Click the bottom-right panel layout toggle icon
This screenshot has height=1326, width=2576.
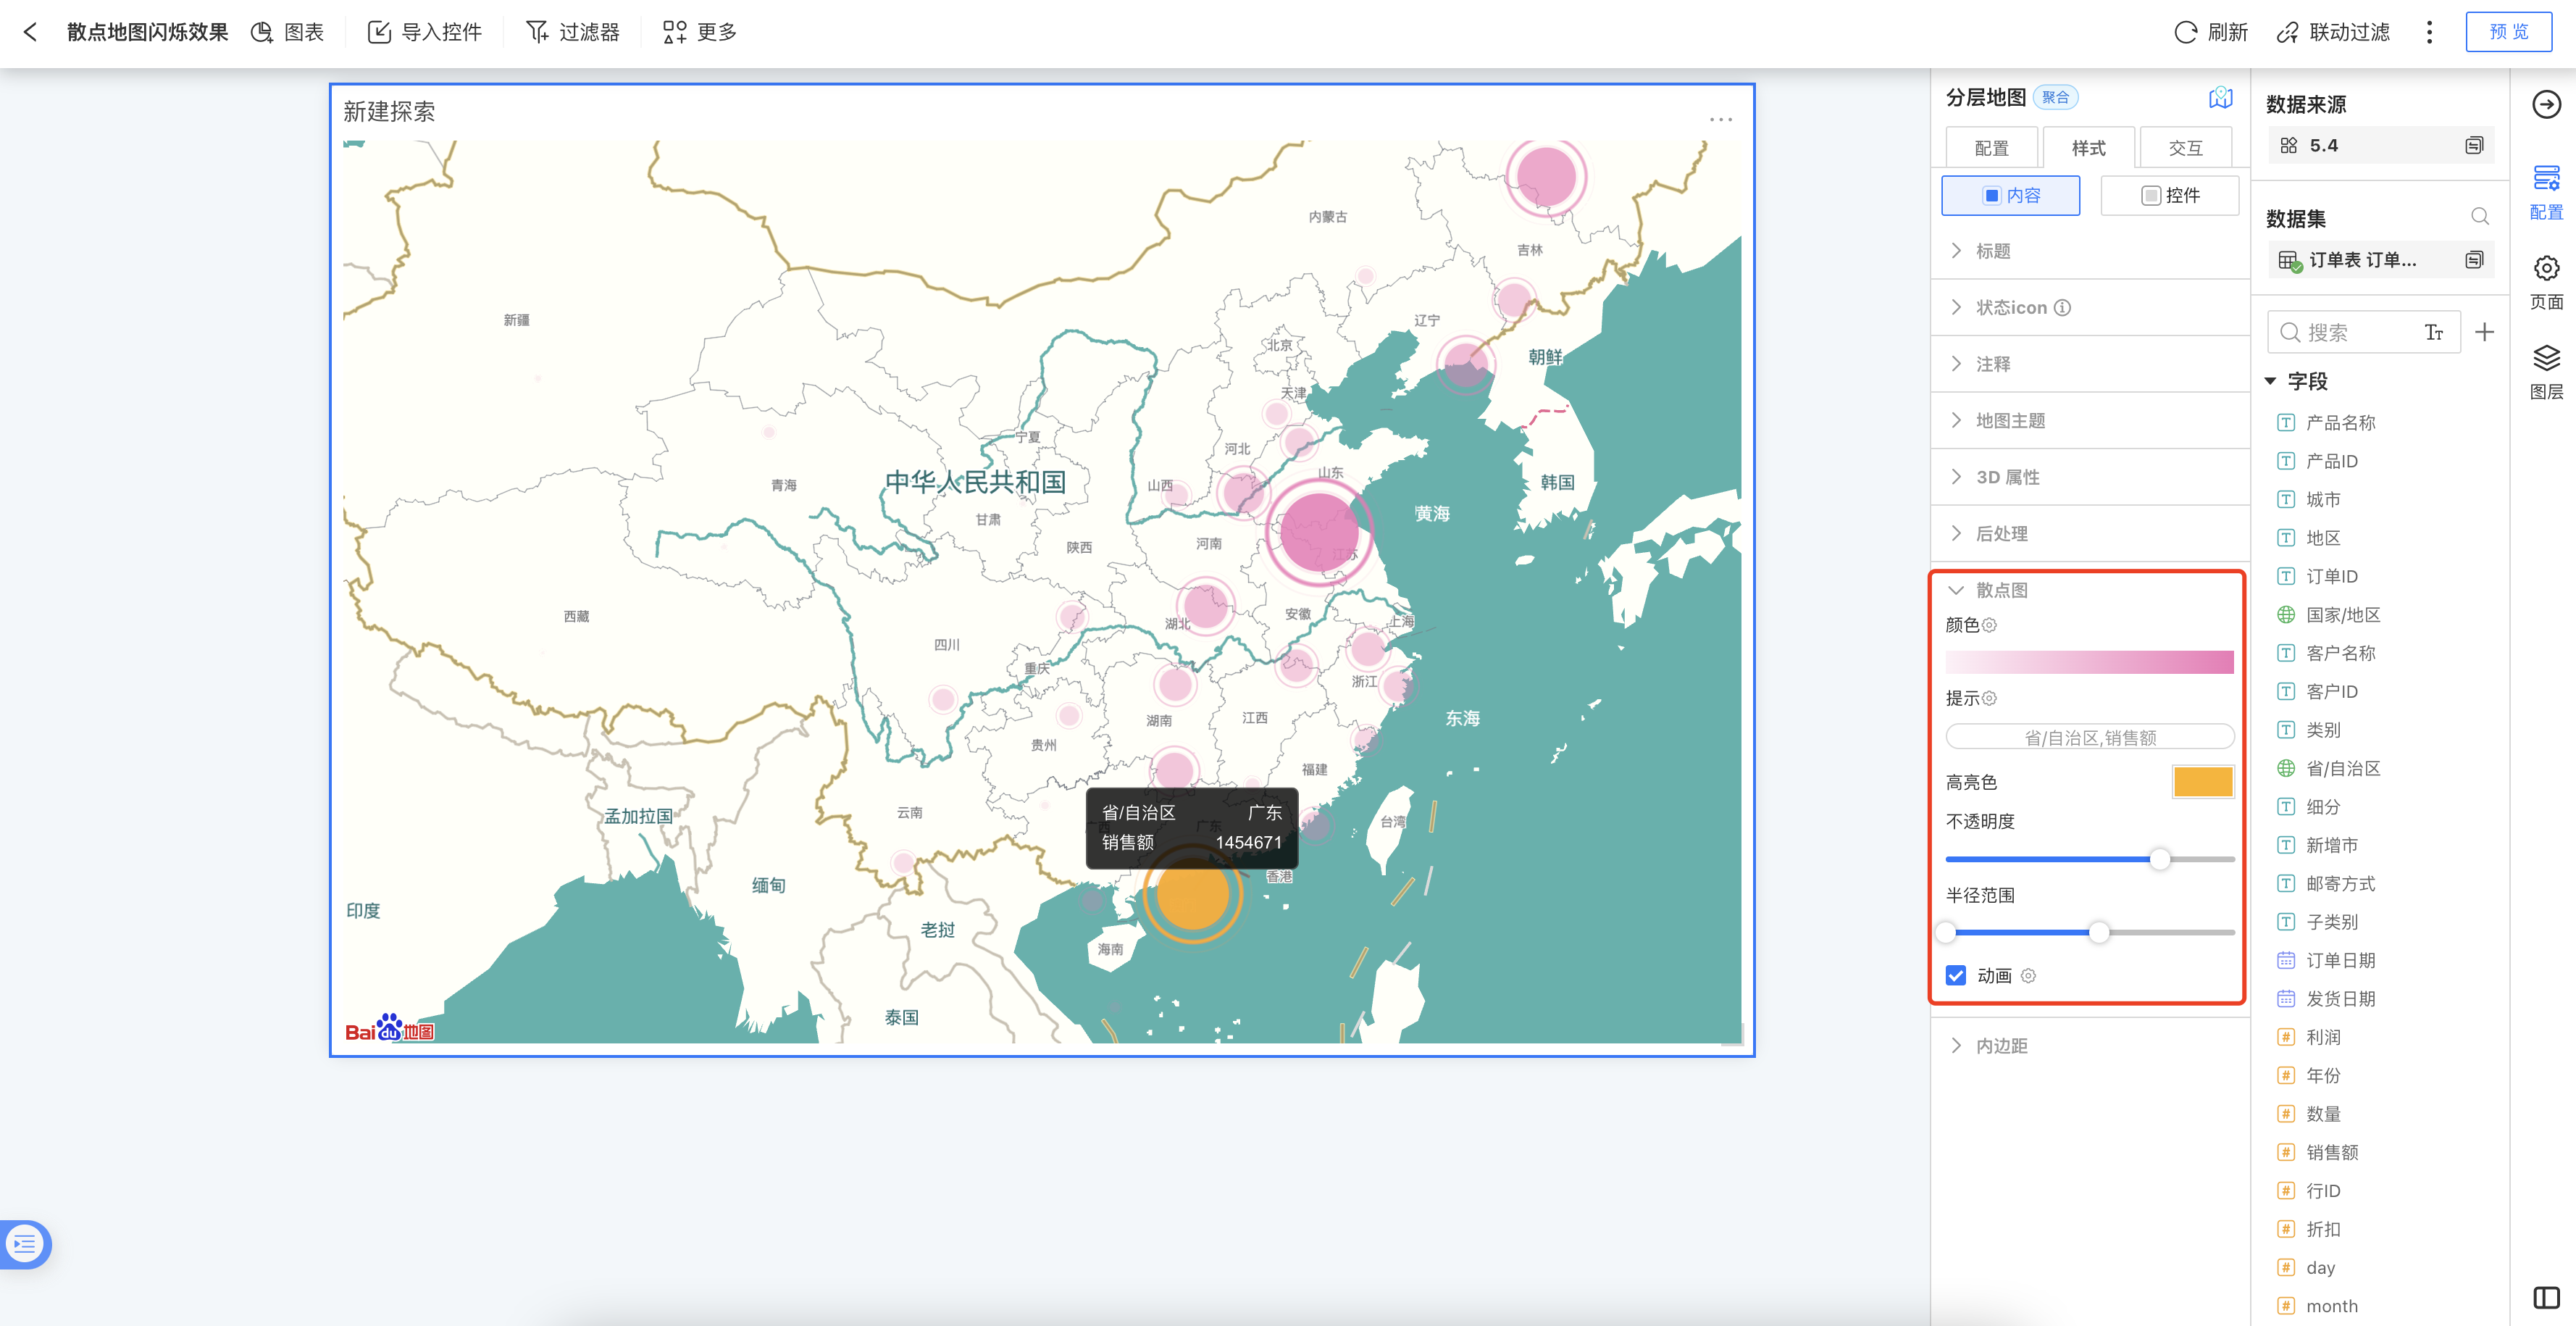tap(2546, 1297)
